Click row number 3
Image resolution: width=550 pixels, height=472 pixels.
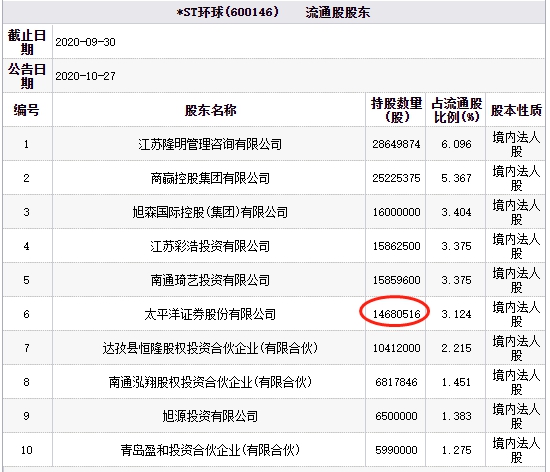26,212
